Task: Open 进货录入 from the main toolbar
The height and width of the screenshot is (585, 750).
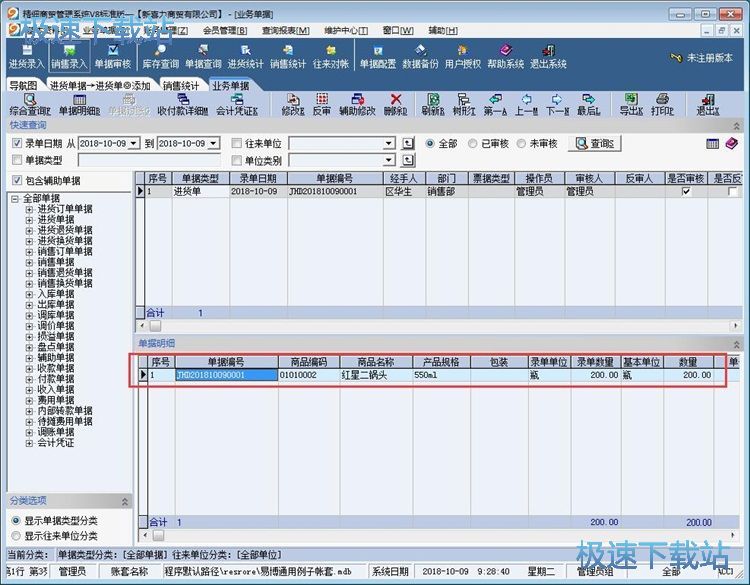Action: [x=26, y=56]
